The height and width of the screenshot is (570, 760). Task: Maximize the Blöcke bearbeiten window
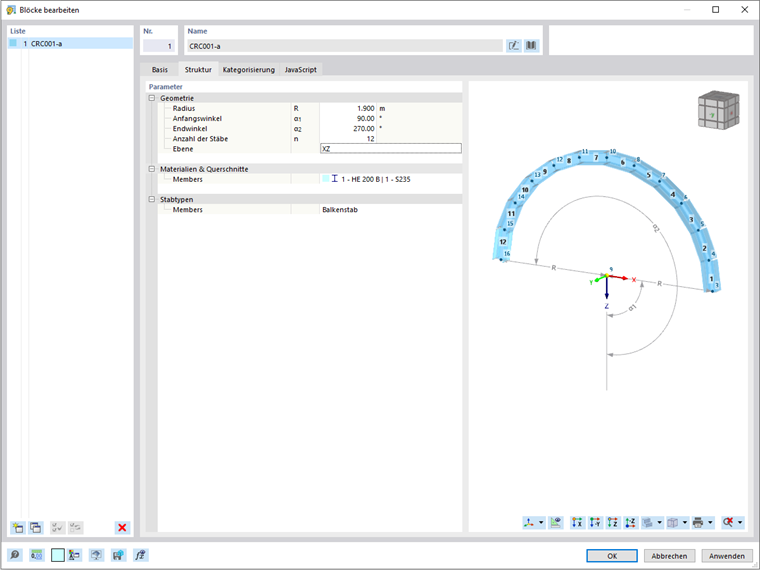coord(715,10)
